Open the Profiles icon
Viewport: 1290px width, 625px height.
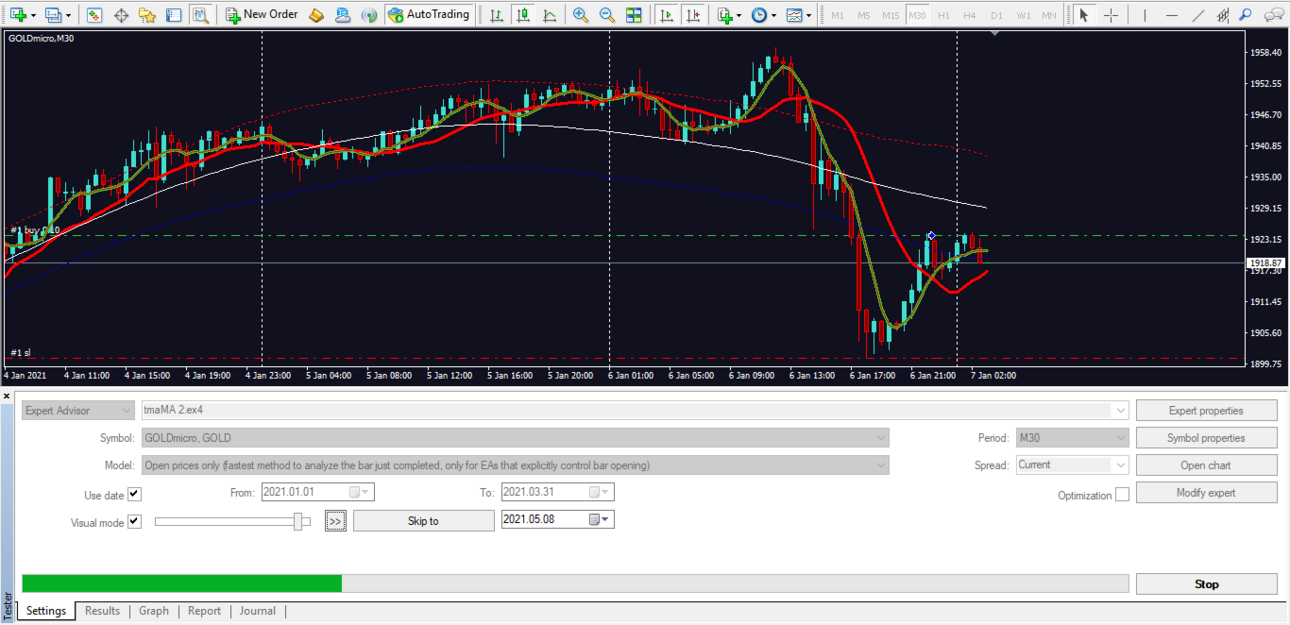click(53, 15)
